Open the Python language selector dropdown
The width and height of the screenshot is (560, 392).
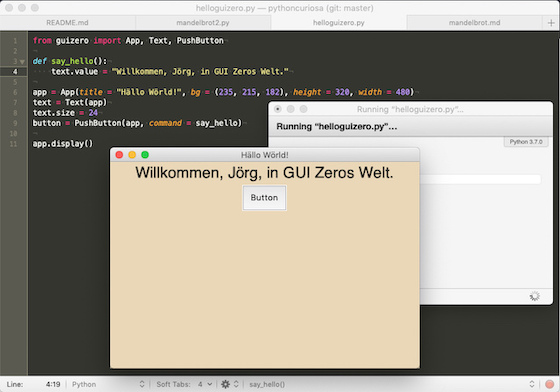coord(108,384)
